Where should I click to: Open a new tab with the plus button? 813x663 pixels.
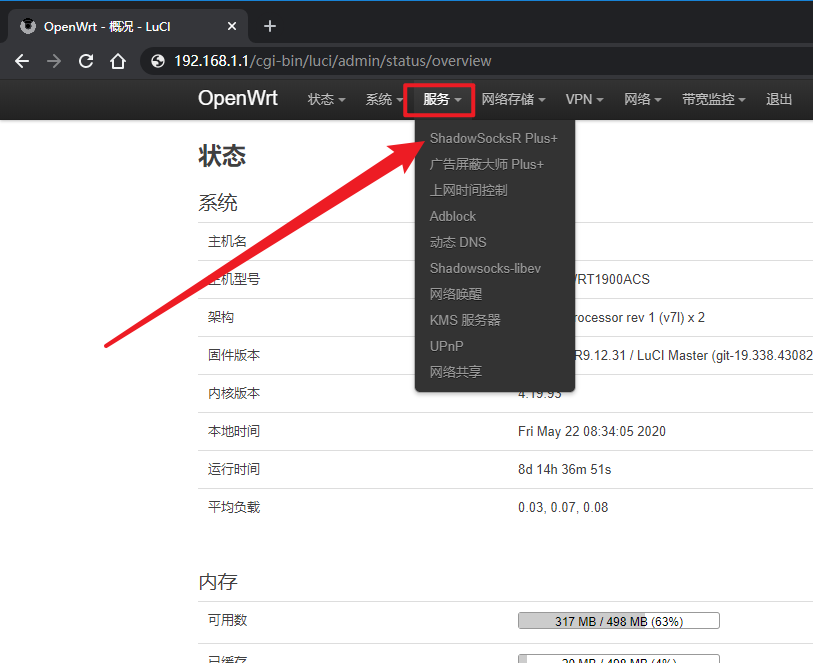pyautogui.click(x=270, y=26)
